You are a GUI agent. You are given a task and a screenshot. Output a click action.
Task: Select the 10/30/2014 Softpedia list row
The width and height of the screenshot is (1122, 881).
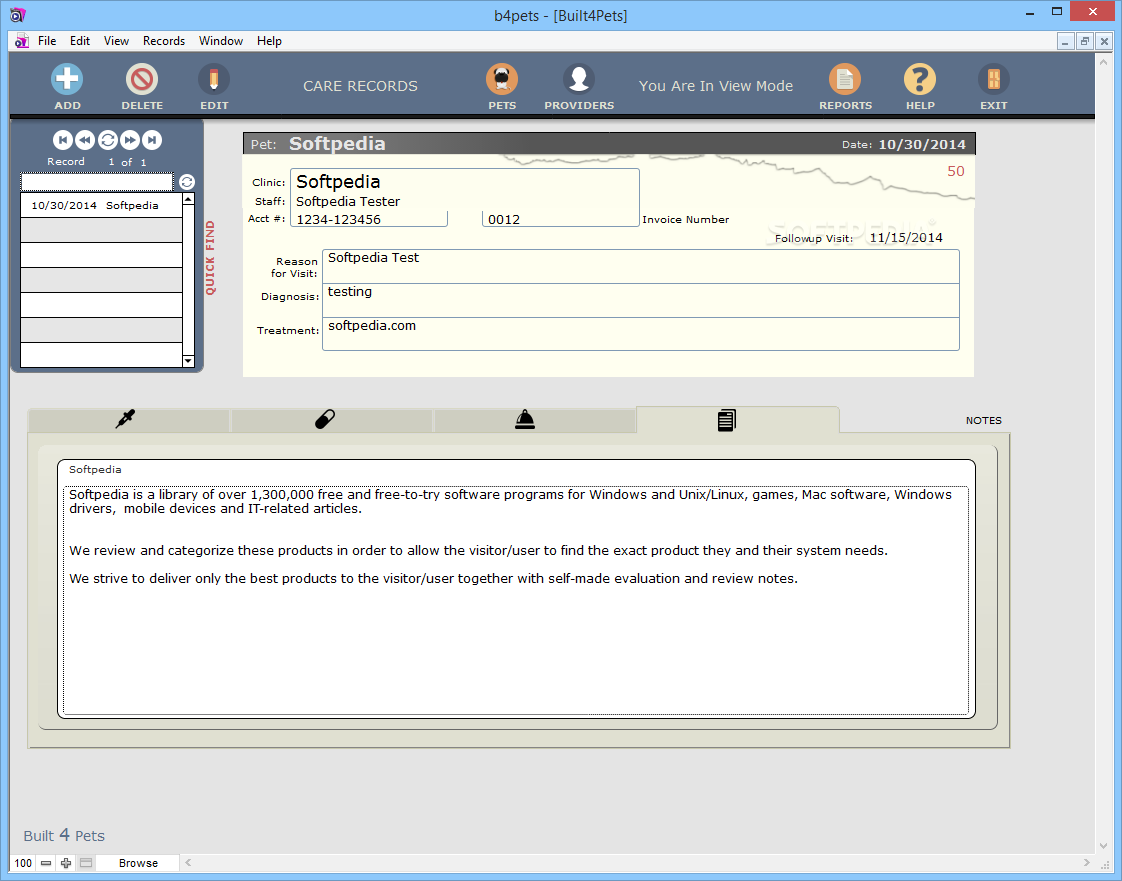tap(102, 205)
